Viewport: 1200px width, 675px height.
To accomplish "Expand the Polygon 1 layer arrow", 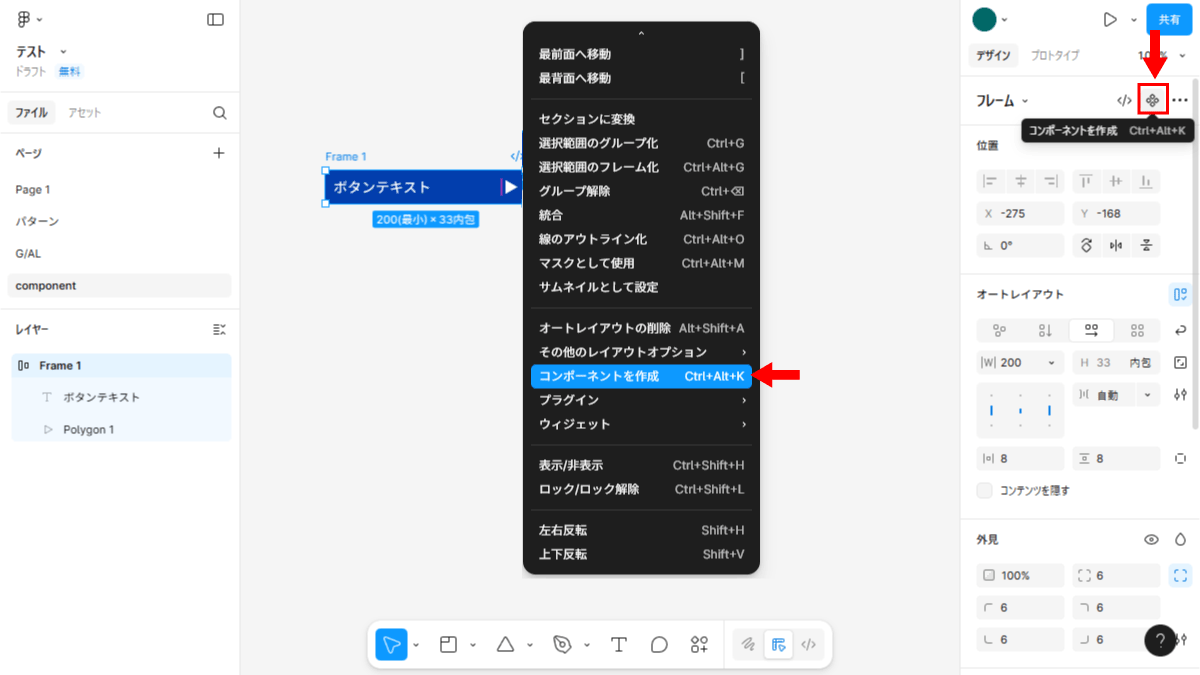I will pyautogui.click(x=47, y=429).
